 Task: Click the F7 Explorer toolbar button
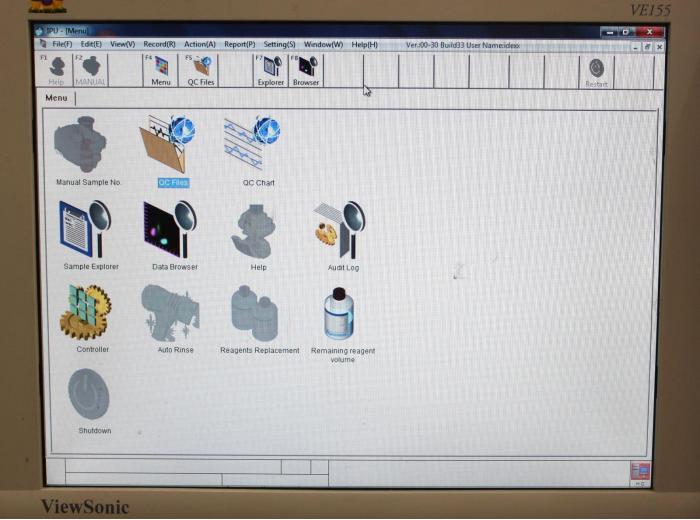click(x=270, y=70)
